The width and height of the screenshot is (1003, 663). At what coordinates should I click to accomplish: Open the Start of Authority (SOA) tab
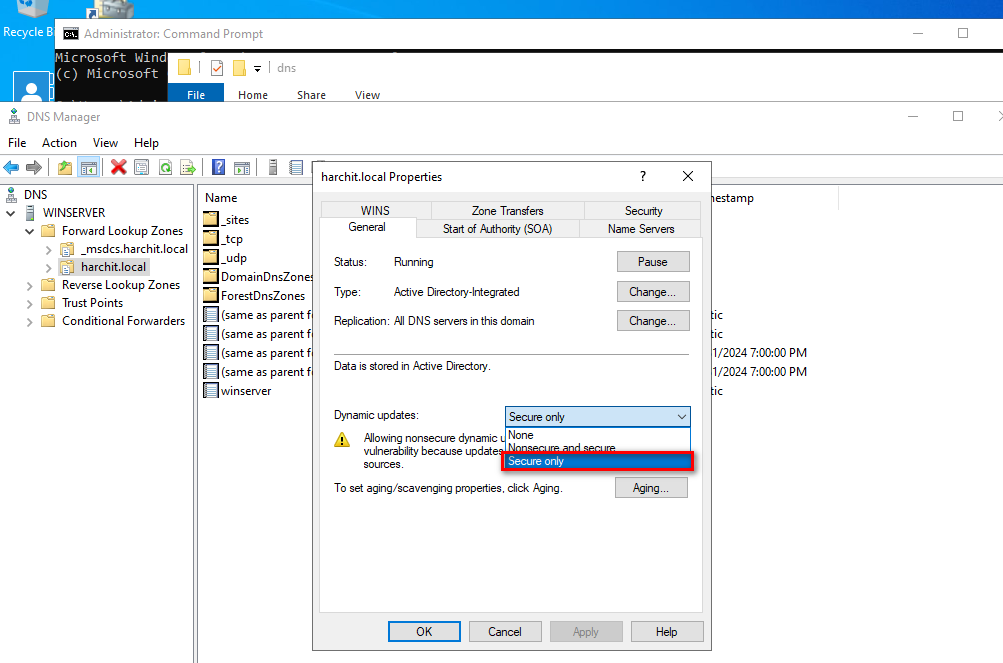[497, 229]
